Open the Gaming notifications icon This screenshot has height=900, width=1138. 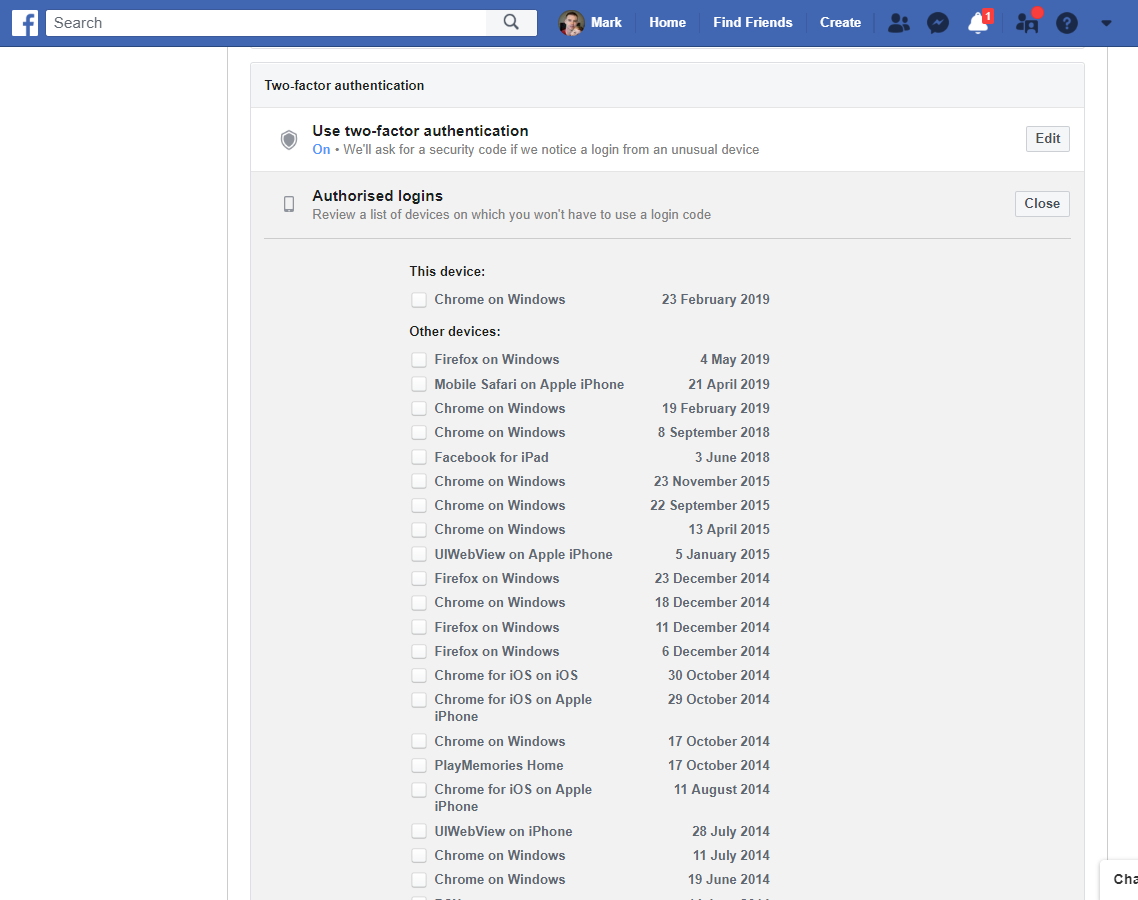click(1024, 22)
